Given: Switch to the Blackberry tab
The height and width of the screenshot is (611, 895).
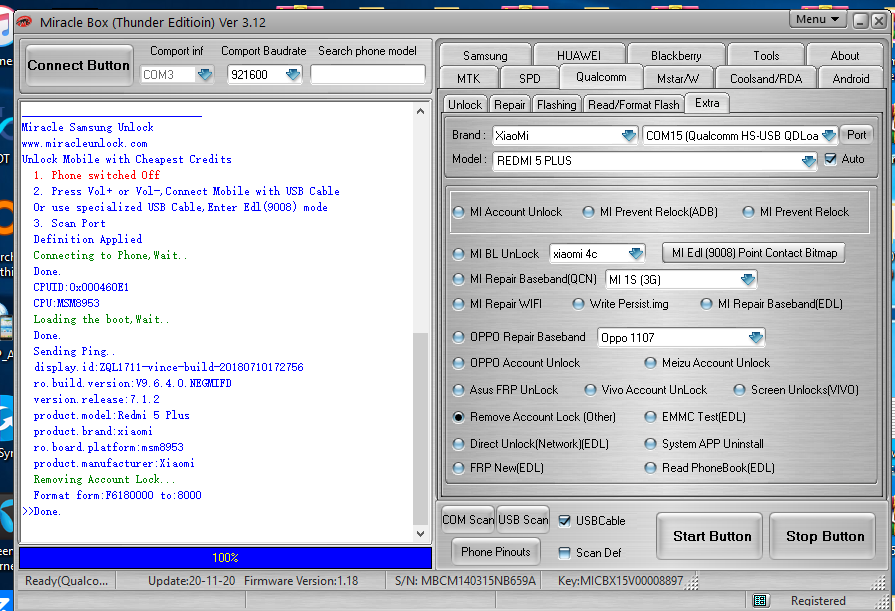Looking at the screenshot, I should [676, 55].
